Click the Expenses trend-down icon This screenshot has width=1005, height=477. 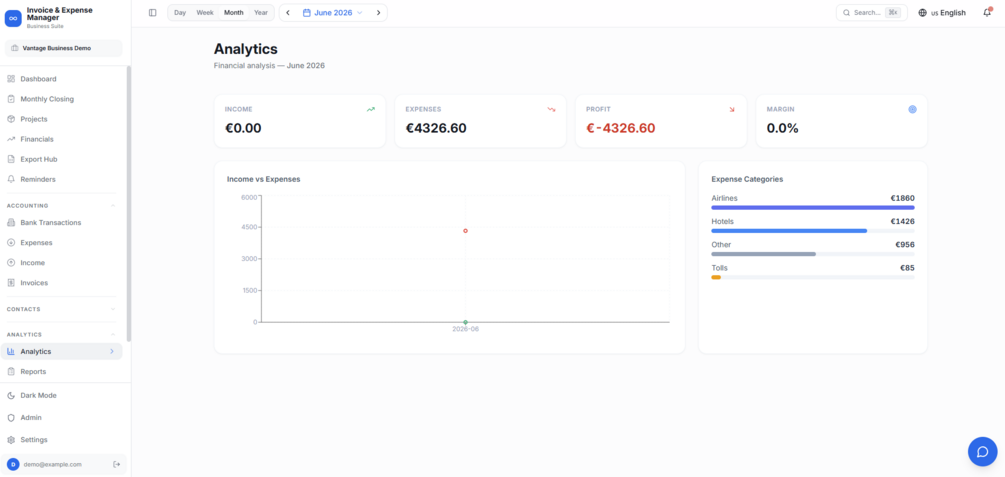pyautogui.click(x=551, y=110)
